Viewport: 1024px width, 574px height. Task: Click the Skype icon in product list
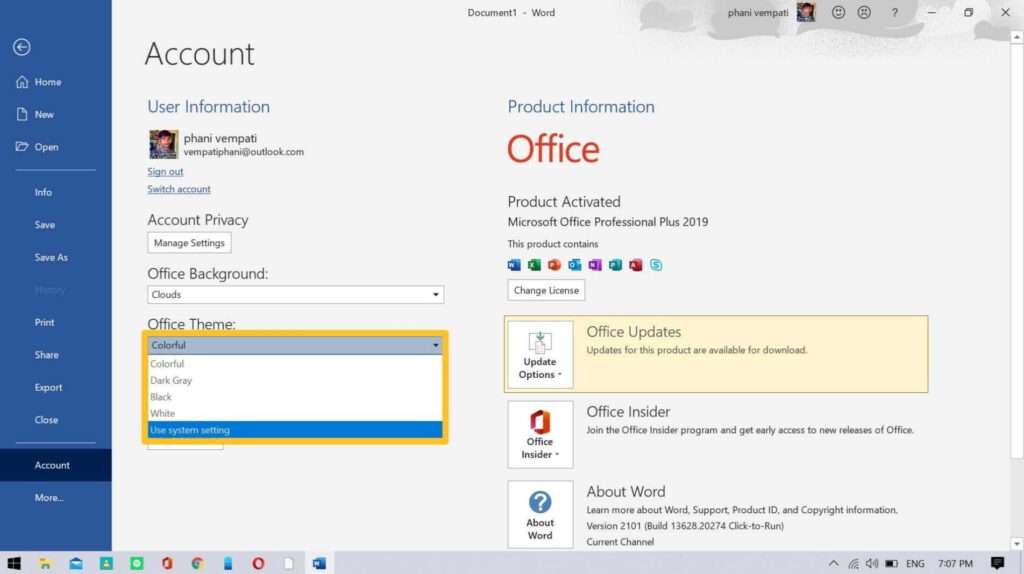click(656, 264)
